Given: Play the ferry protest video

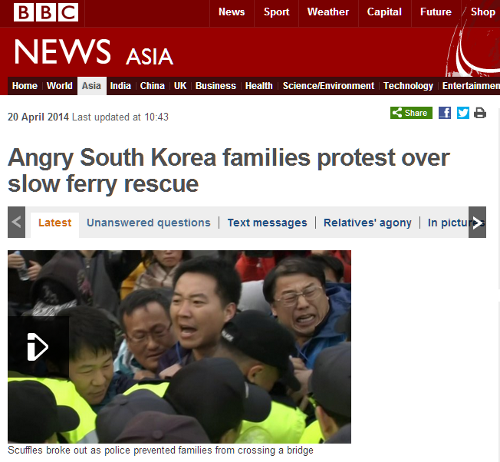Looking at the screenshot, I should click(38, 347).
